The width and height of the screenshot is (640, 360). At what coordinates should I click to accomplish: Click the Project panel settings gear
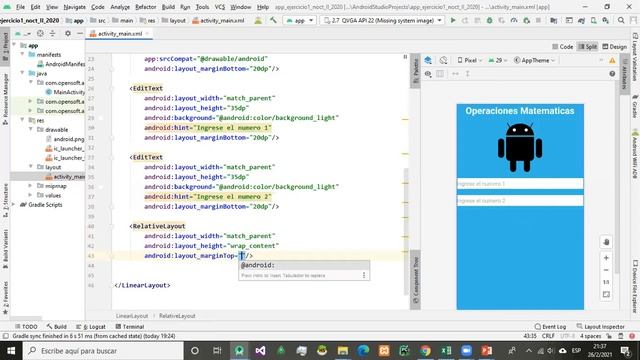point(68,33)
